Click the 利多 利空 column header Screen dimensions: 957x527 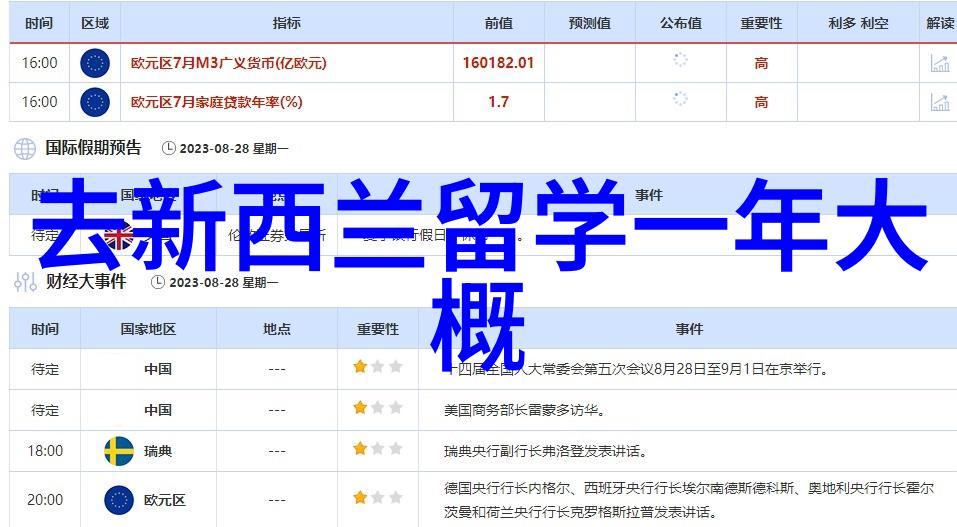click(858, 23)
